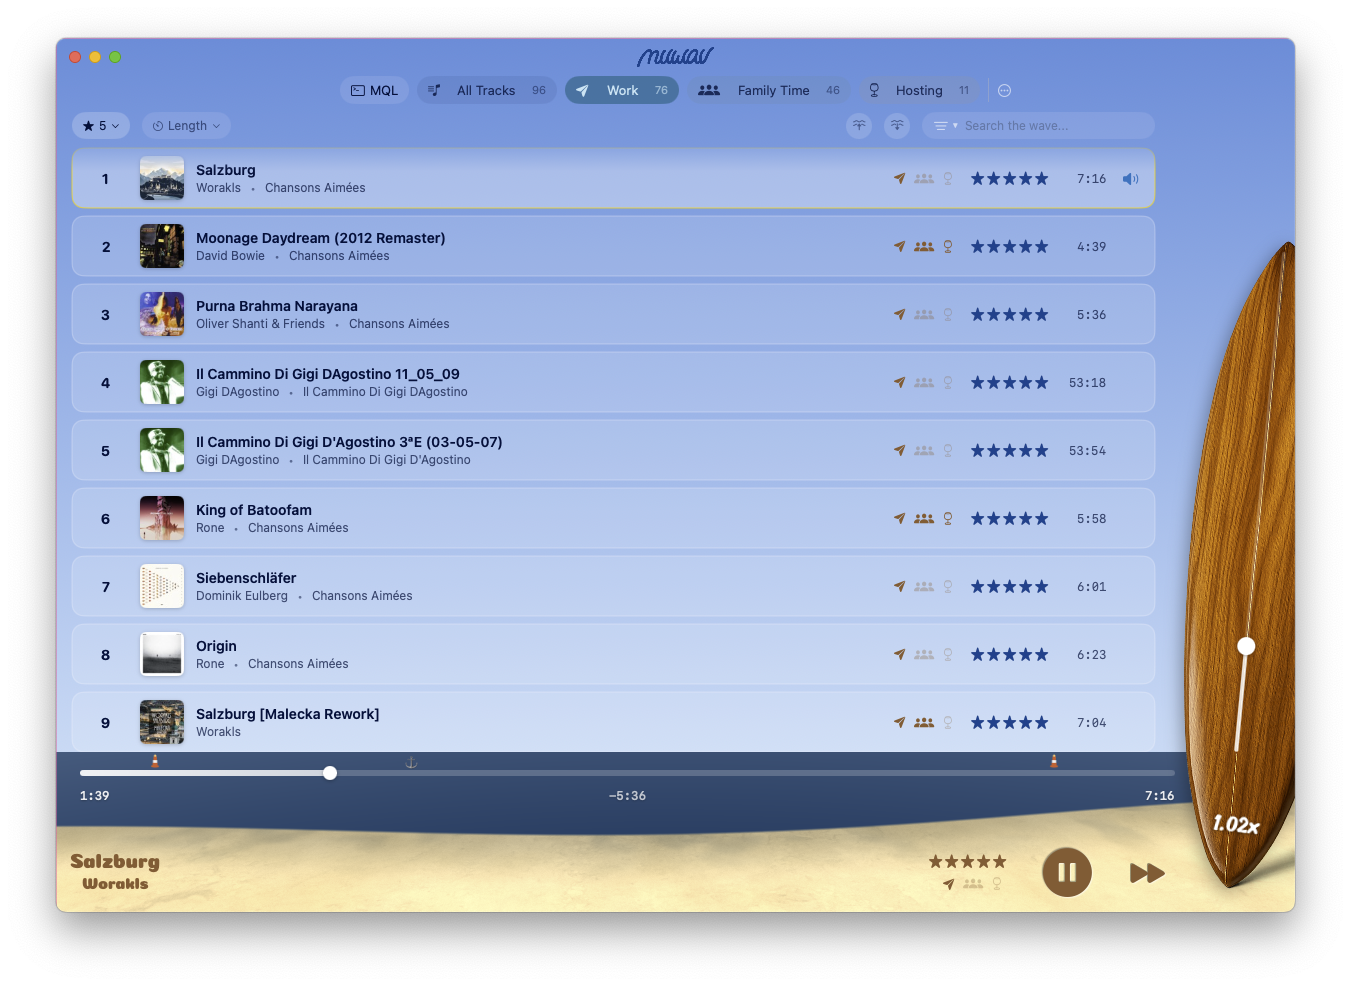This screenshot has width=1351, height=986.
Task: Toggle Hosting tag on Origin row
Action: (948, 655)
